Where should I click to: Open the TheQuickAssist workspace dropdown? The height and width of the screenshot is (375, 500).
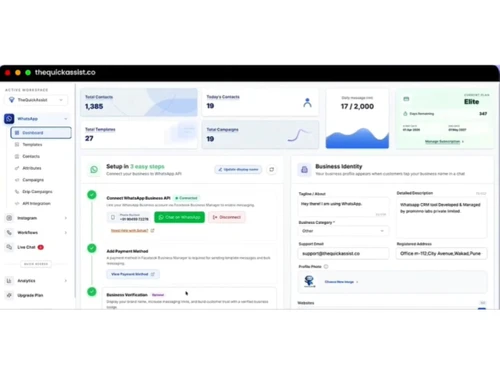(36, 100)
